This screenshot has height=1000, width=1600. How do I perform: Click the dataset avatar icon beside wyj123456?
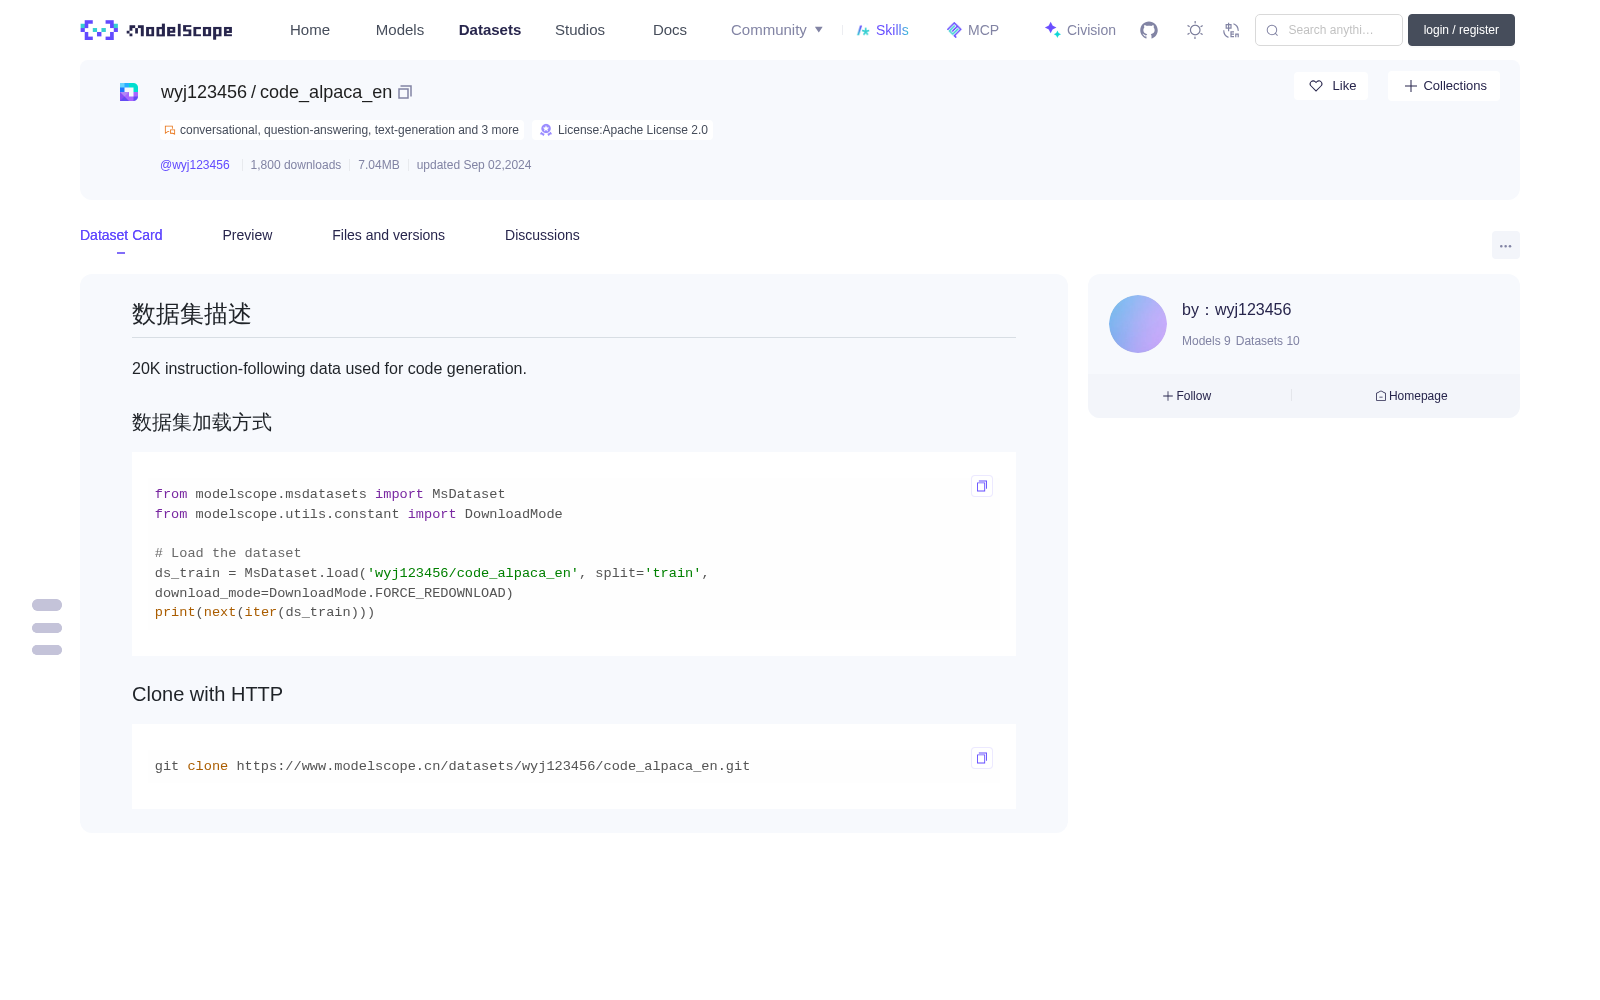[129, 92]
